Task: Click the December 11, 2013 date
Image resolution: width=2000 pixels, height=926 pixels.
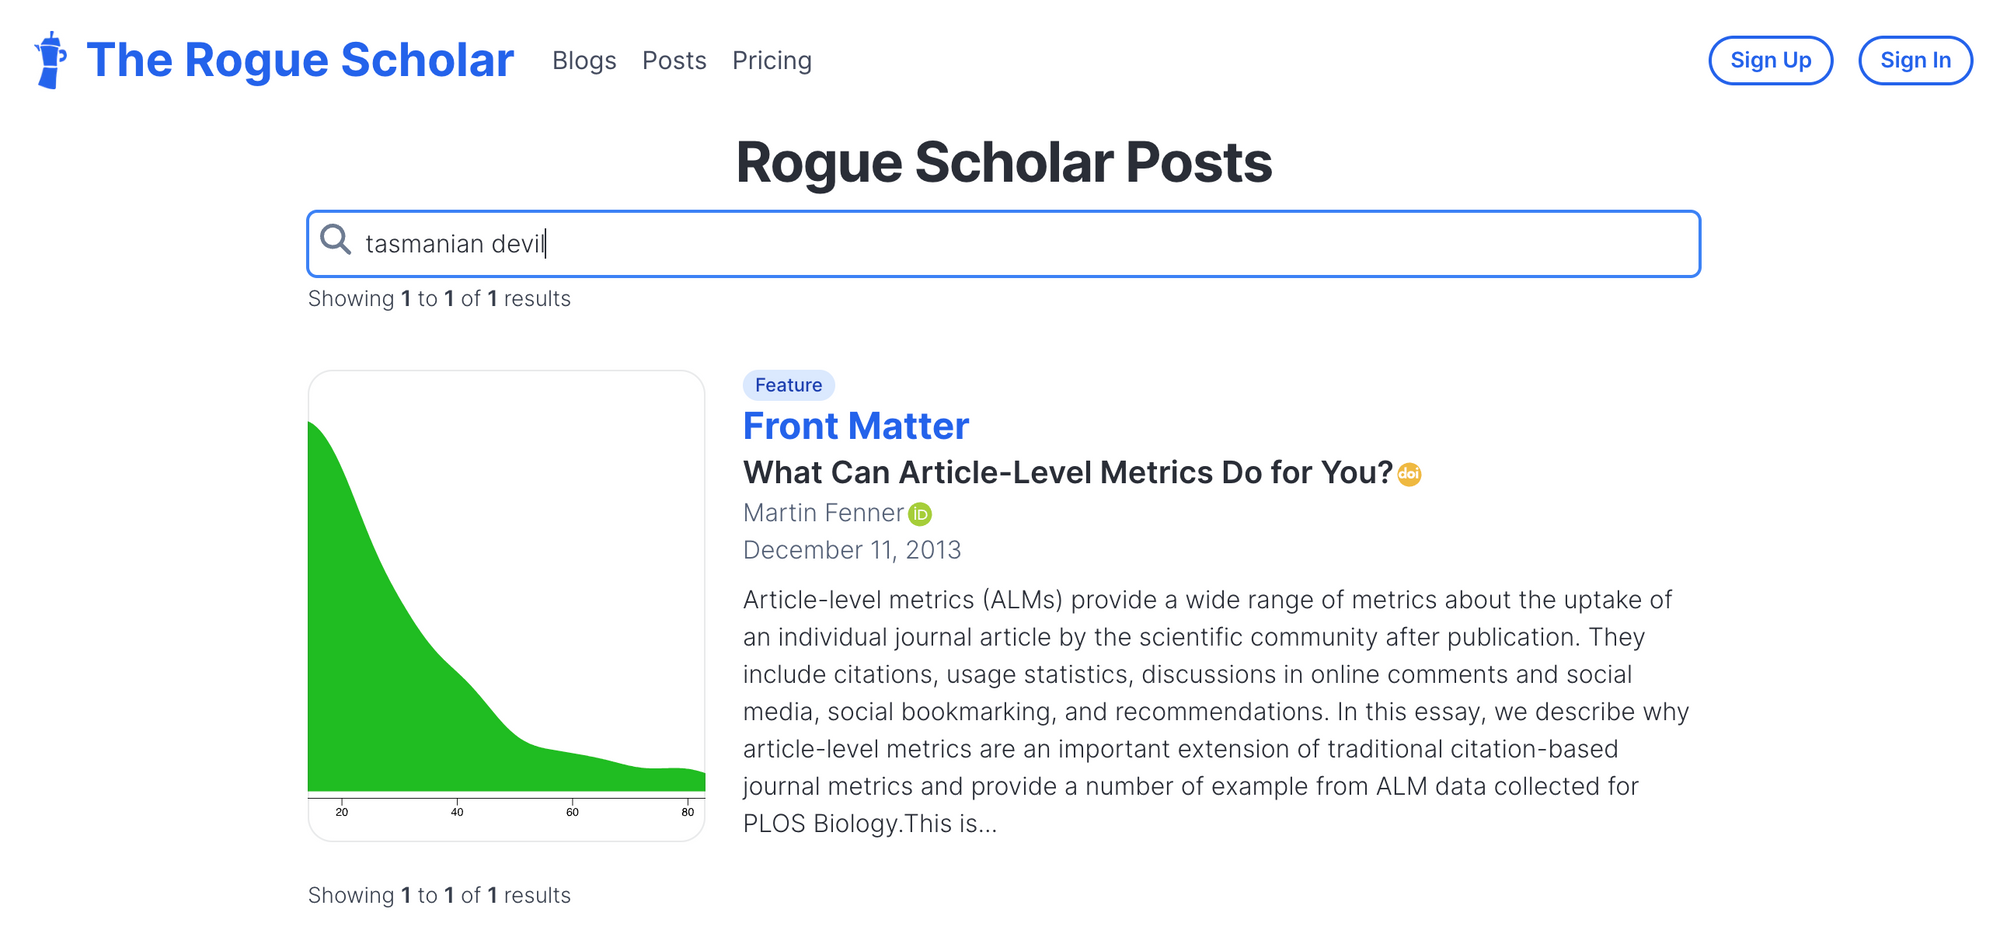Action: (x=851, y=550)
